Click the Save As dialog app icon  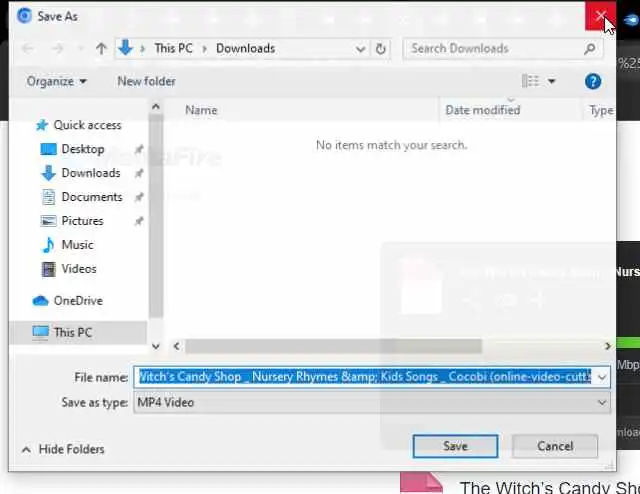click(x=24, y=16)
